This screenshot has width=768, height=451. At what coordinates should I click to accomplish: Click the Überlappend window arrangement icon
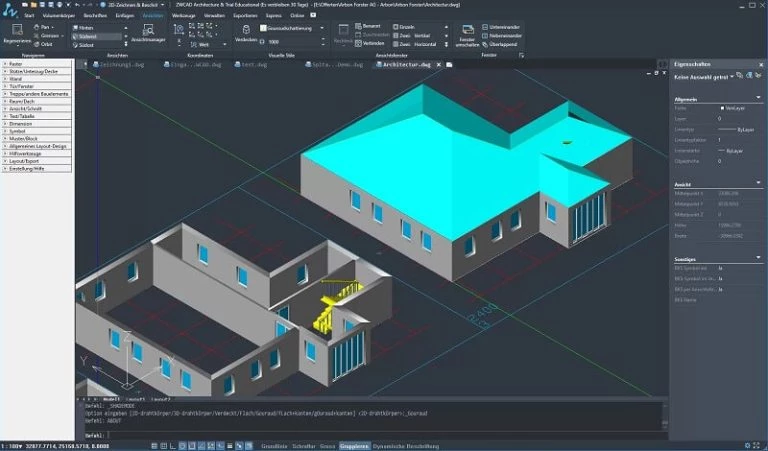(x=499, y=44)
